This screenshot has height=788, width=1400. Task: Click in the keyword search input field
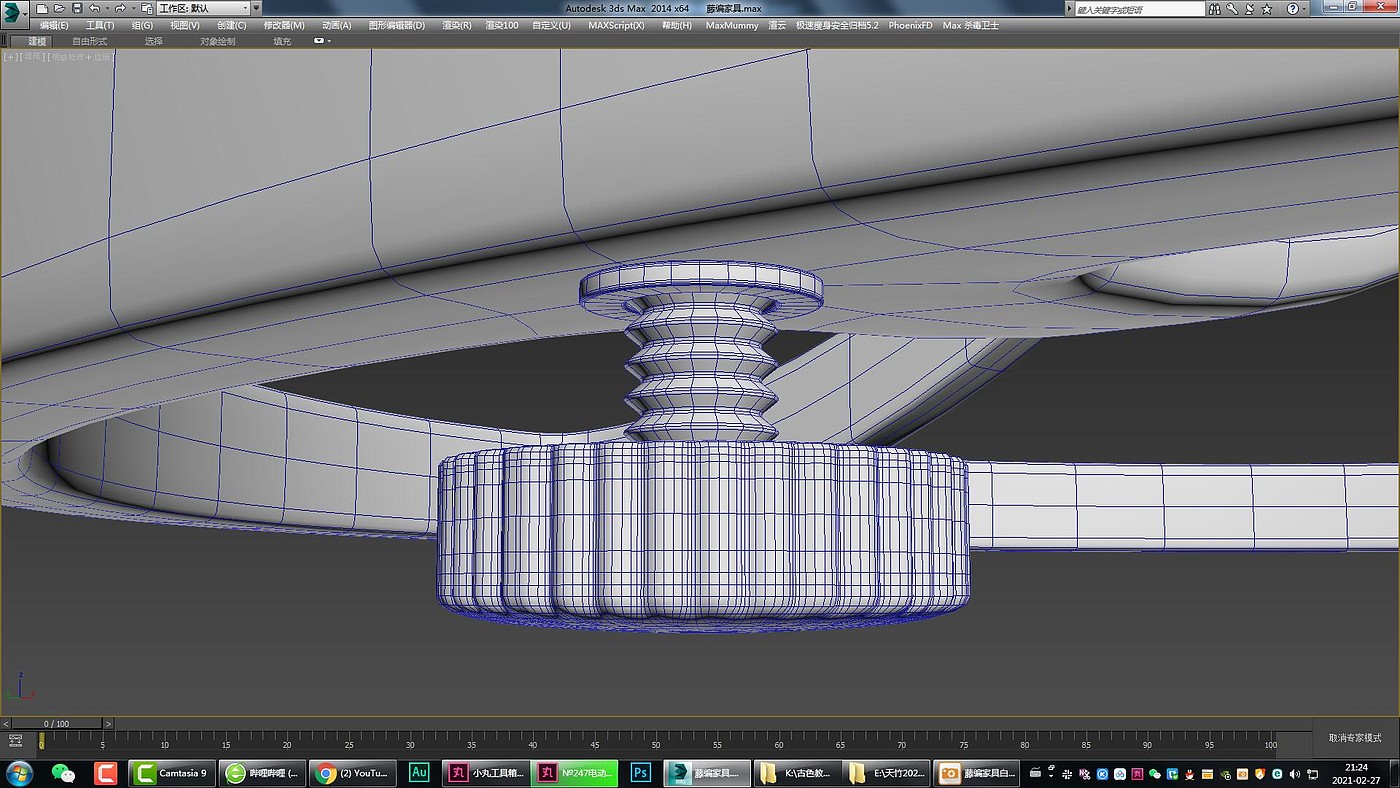[x=1140, y=8]
